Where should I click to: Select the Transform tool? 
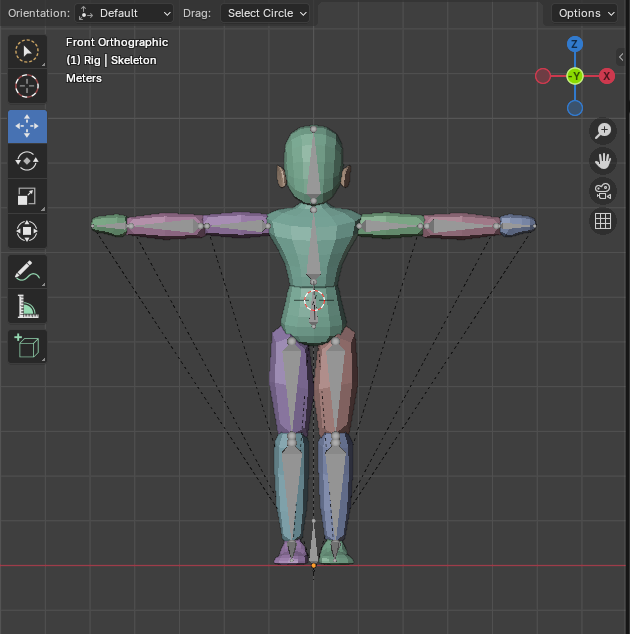click(x=27, y=231)
